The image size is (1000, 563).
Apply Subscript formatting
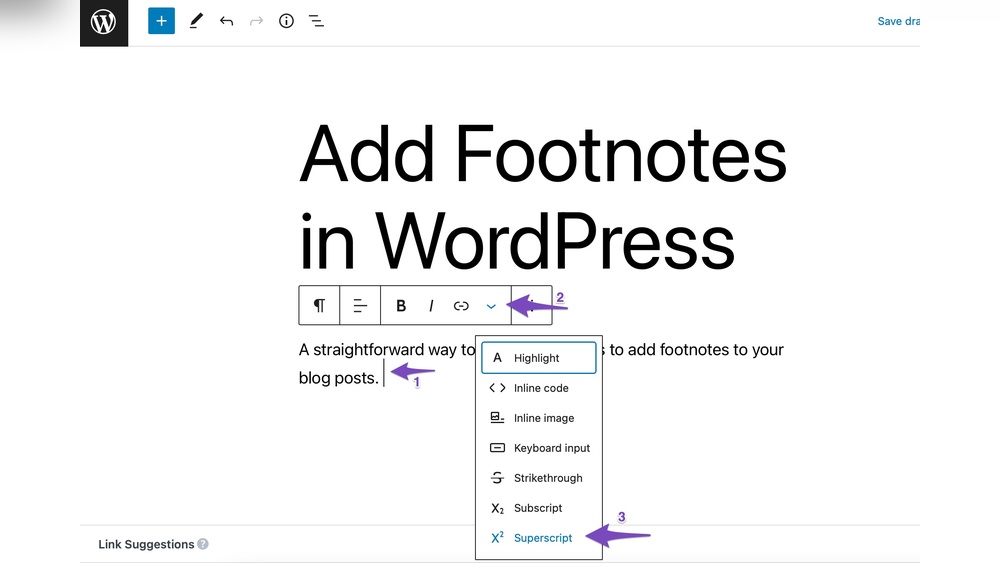[539, 508]
